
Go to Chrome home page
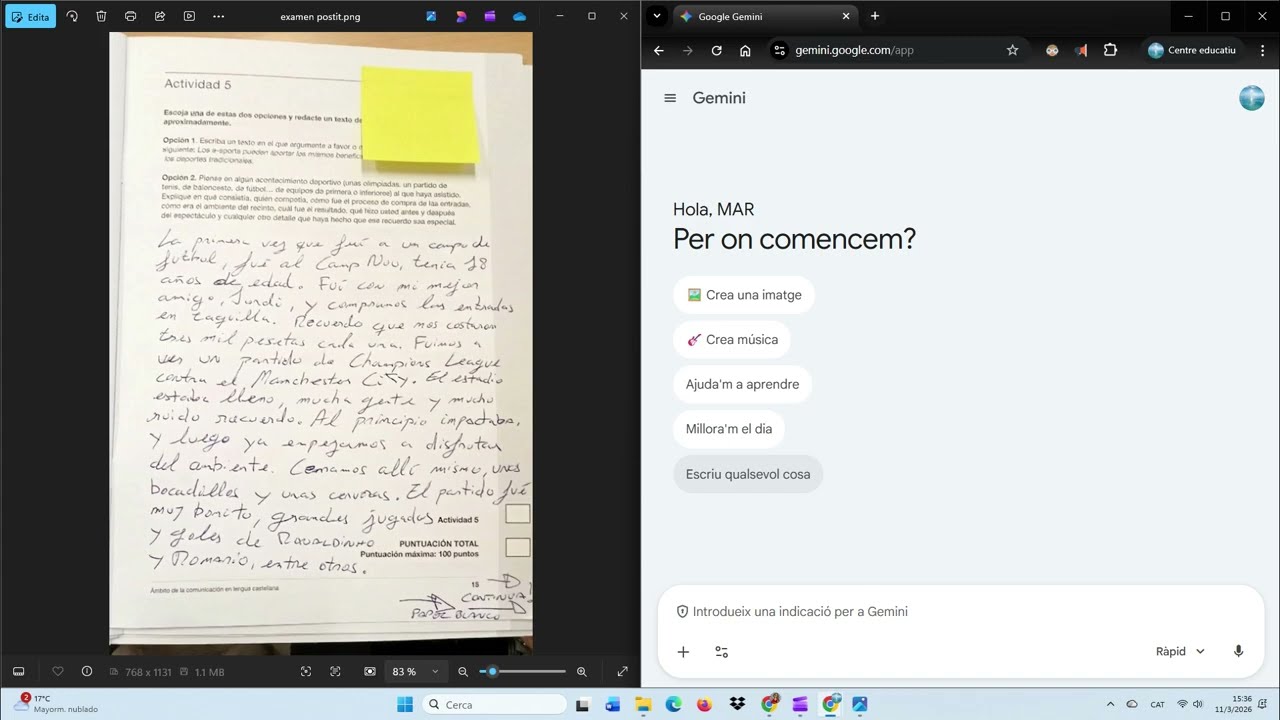click(x=745, y=50)
